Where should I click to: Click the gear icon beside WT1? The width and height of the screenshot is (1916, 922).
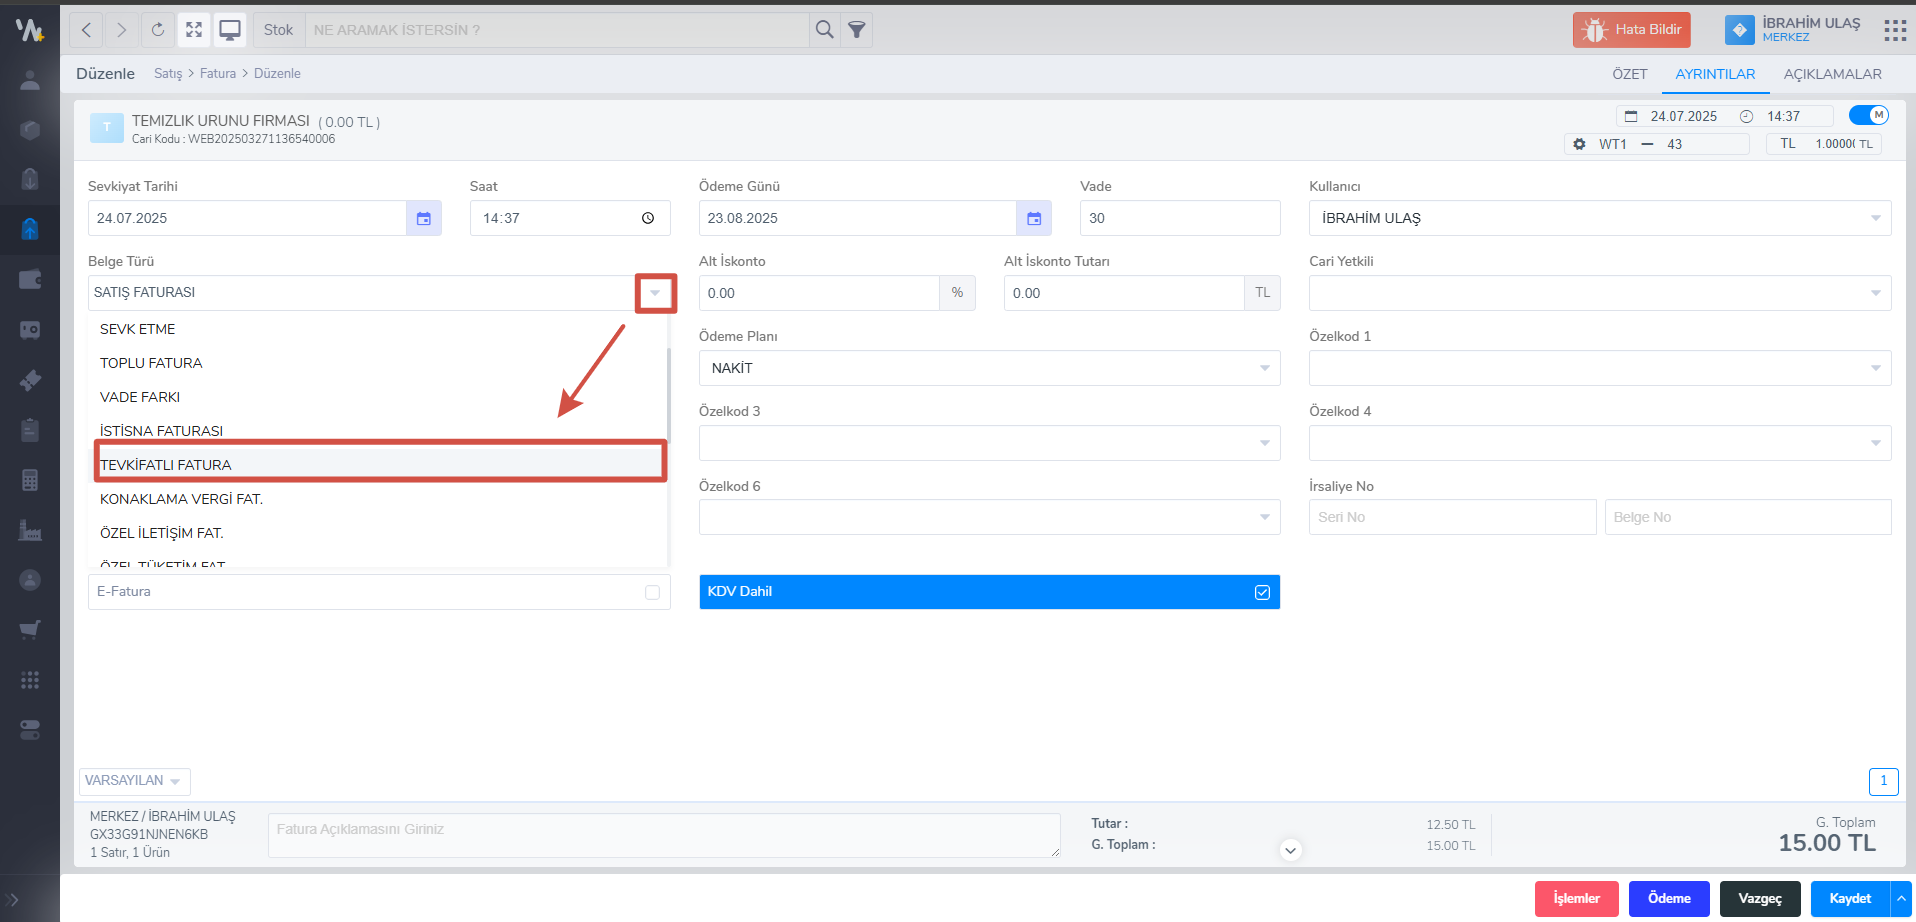pos(1579,144)
